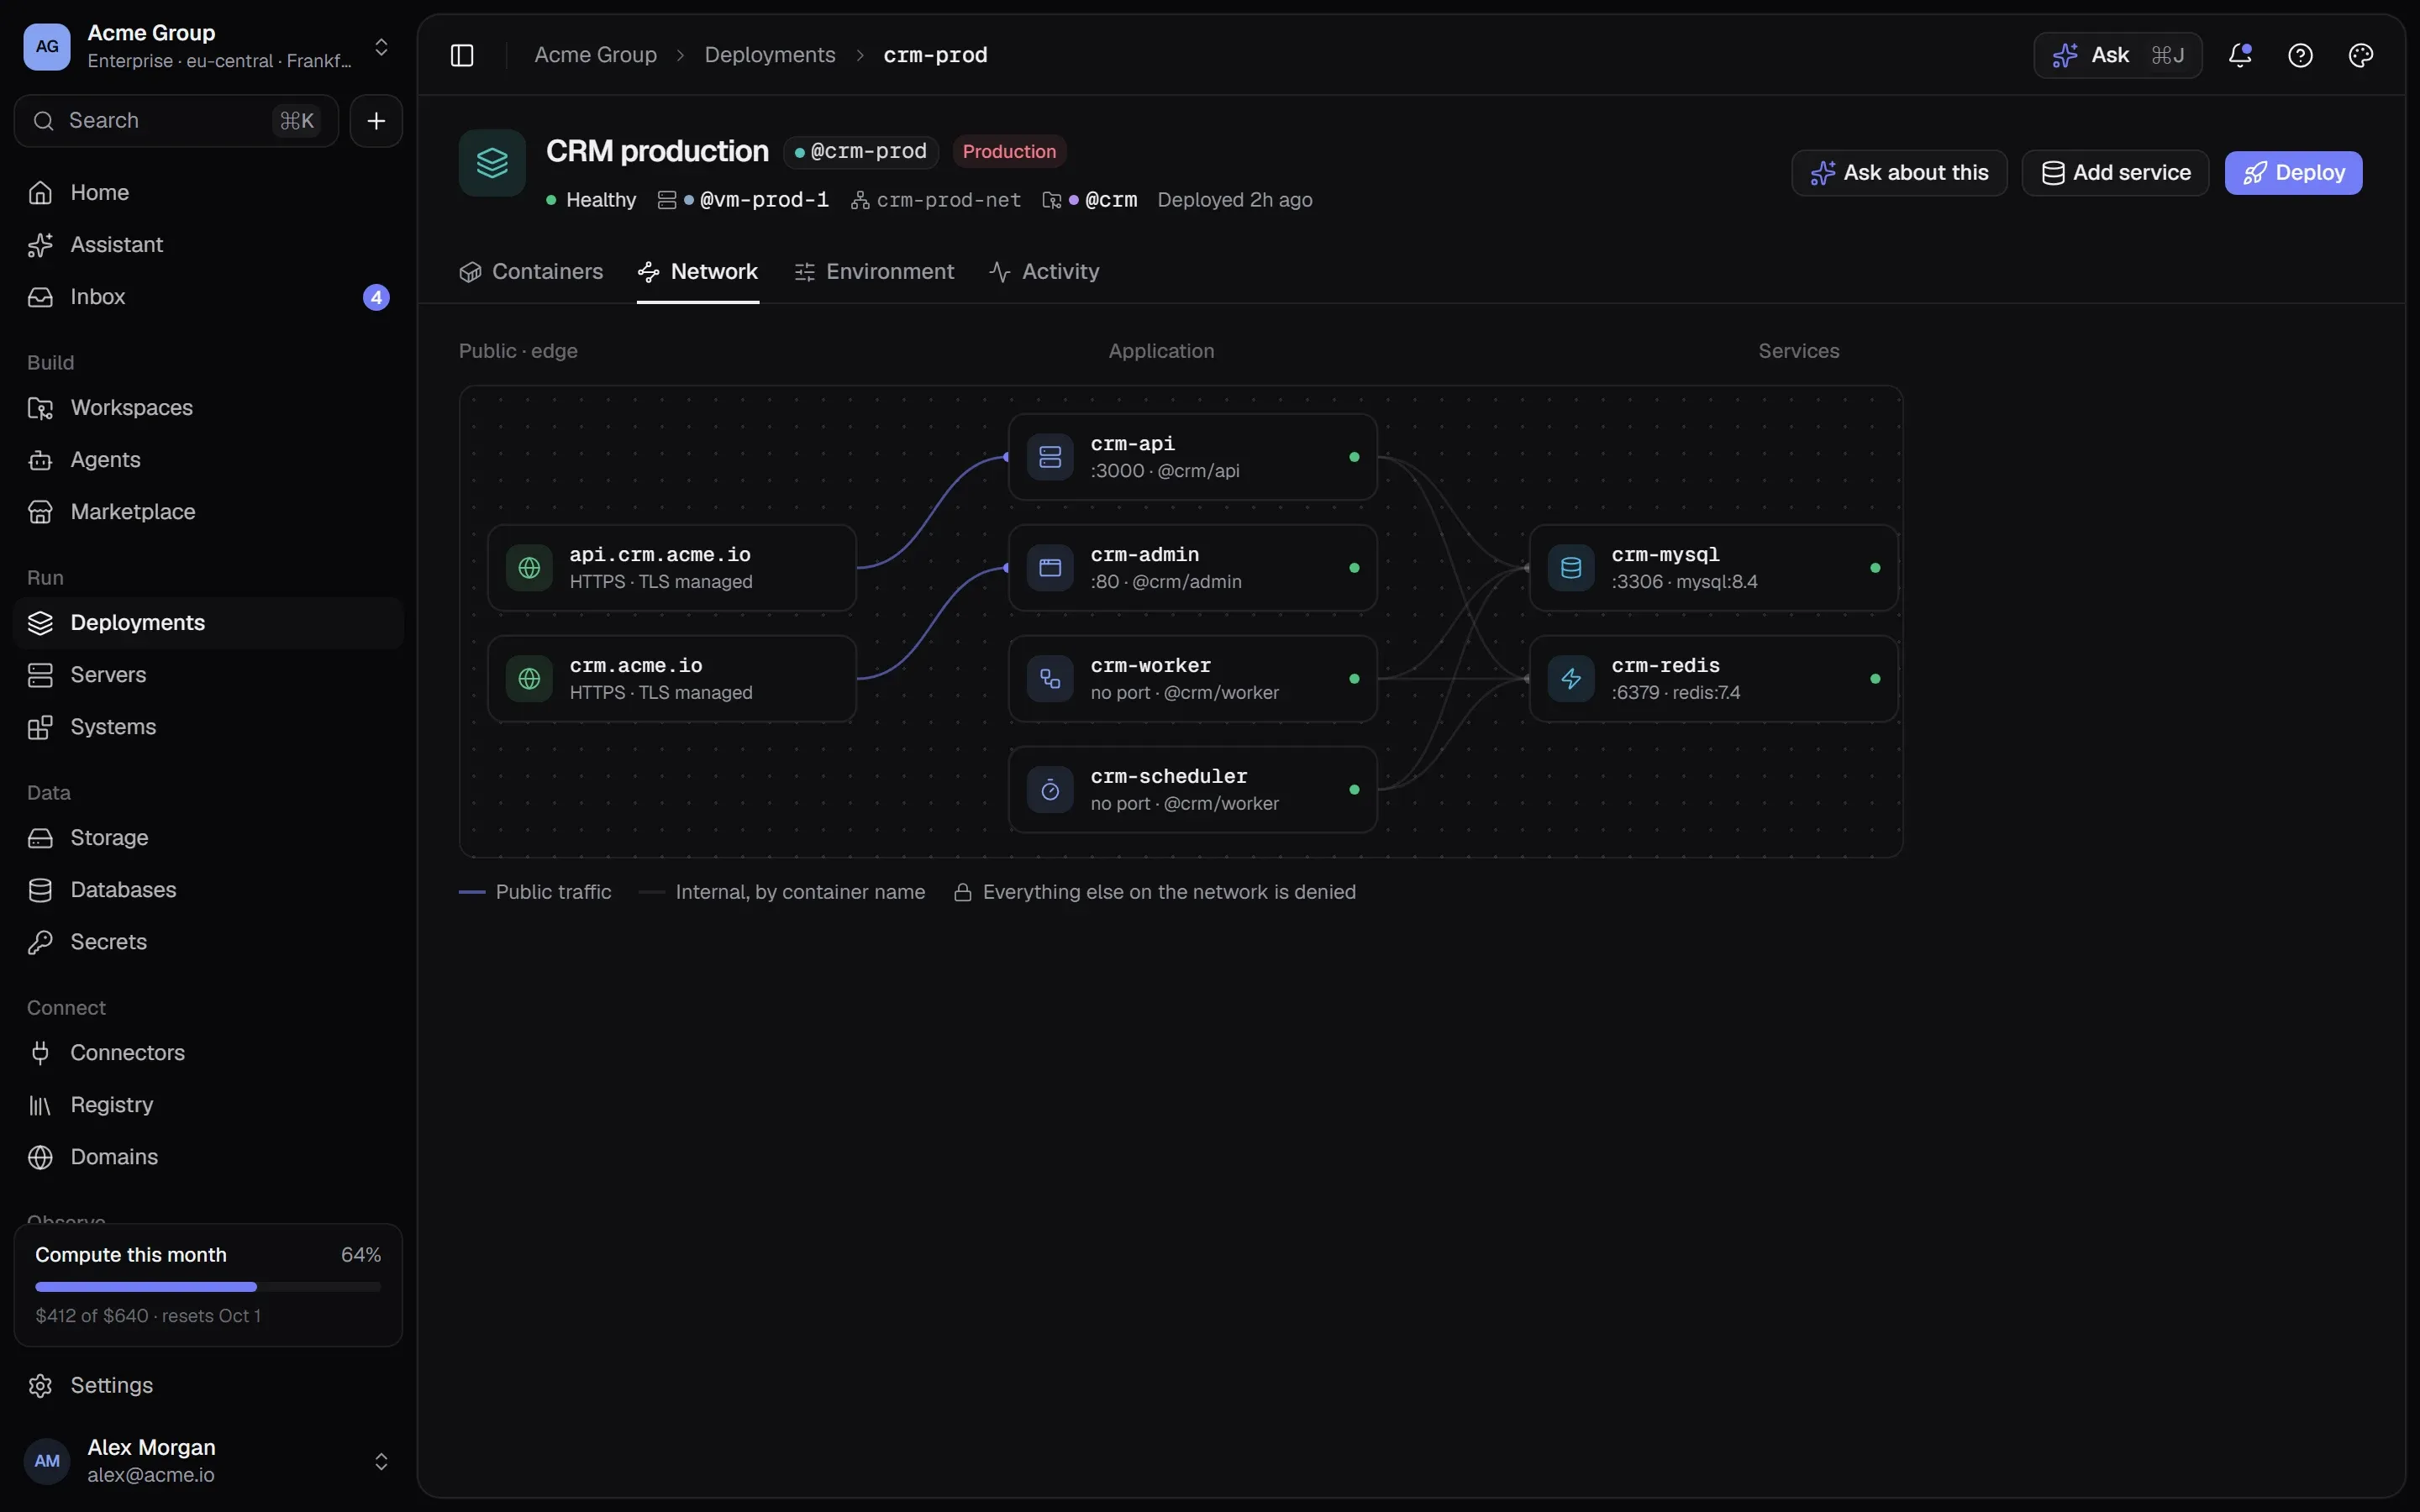2420x1512 pixels.
Task: Click the crm-redis lightning icon
Action: (1571, 679)
